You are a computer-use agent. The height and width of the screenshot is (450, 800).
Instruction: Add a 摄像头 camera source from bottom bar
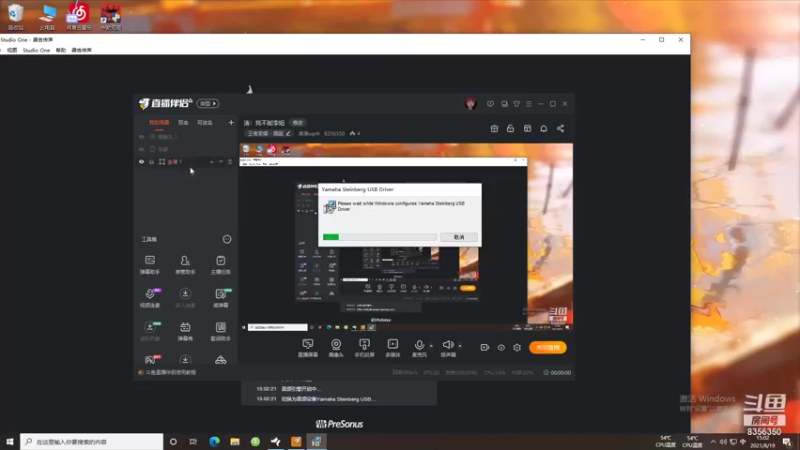[336, 348]
